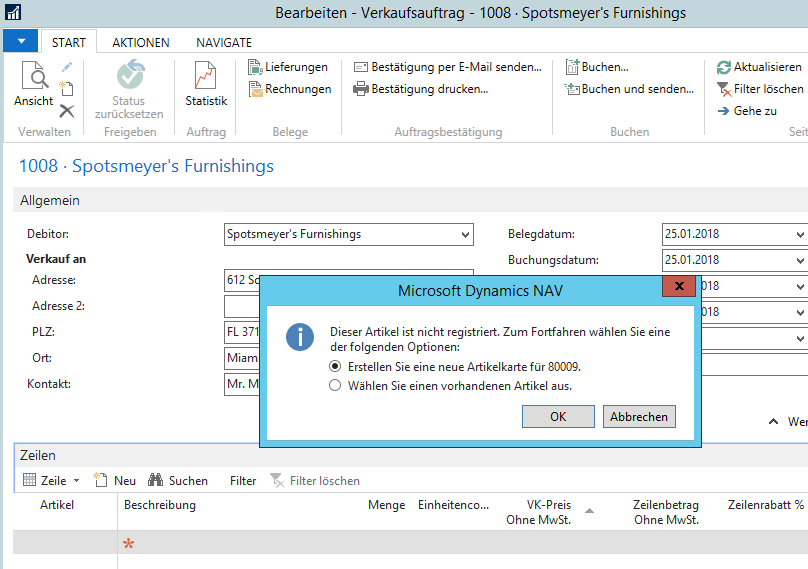Viewport: 808px width, 569px height.
Task: Click the Dynamics NAV application logo icon
Action: (13, 12)
